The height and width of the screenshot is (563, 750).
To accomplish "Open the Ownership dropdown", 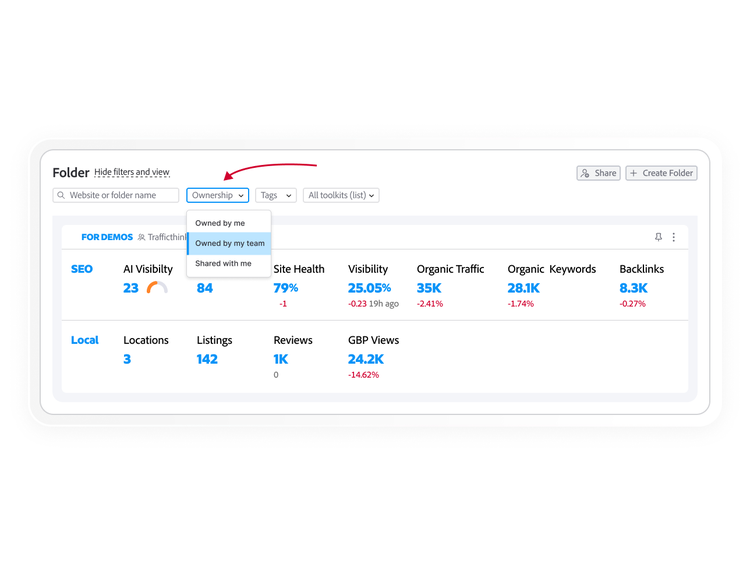I will pyautogui.click(x=217, y=196).
